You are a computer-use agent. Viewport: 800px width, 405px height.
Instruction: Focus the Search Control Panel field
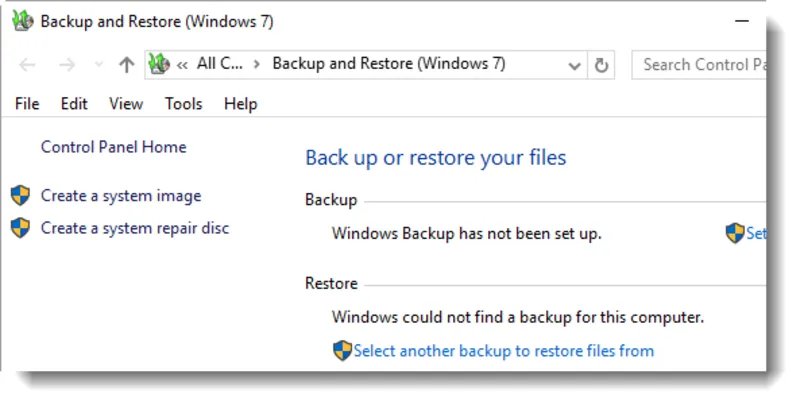click(699, 65)
